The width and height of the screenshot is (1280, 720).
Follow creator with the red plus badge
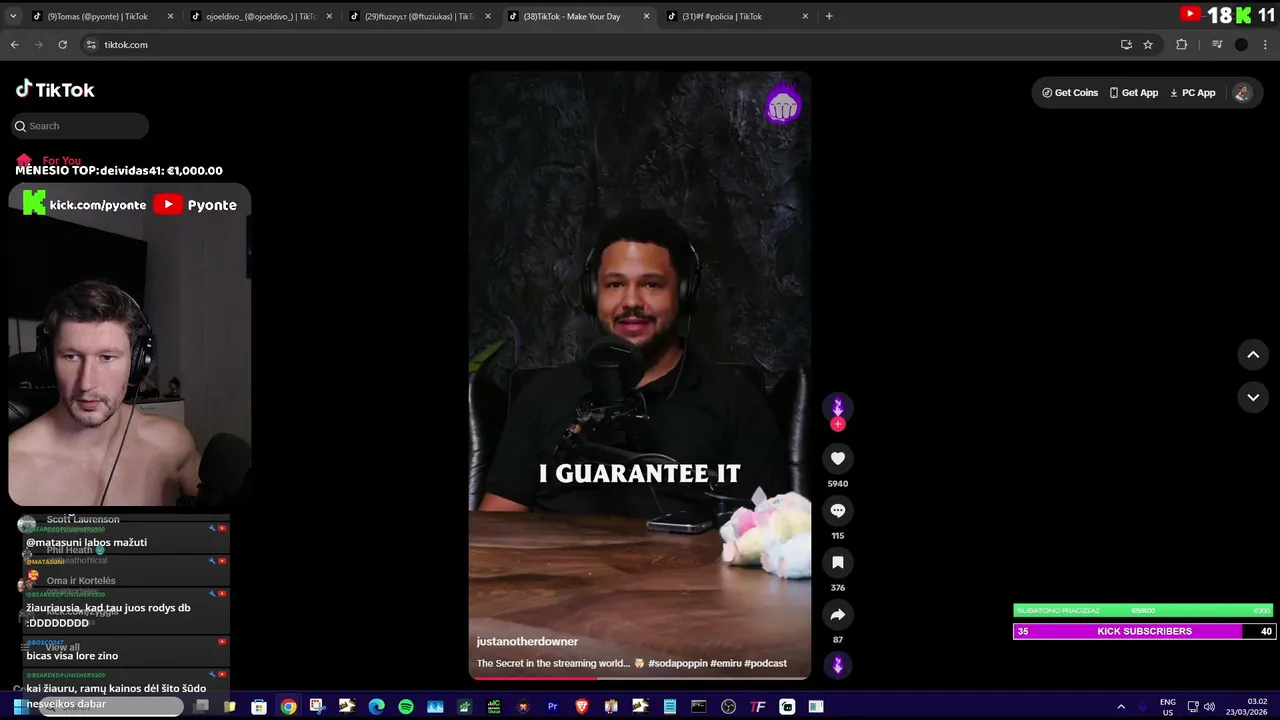(x=838, y=424)
